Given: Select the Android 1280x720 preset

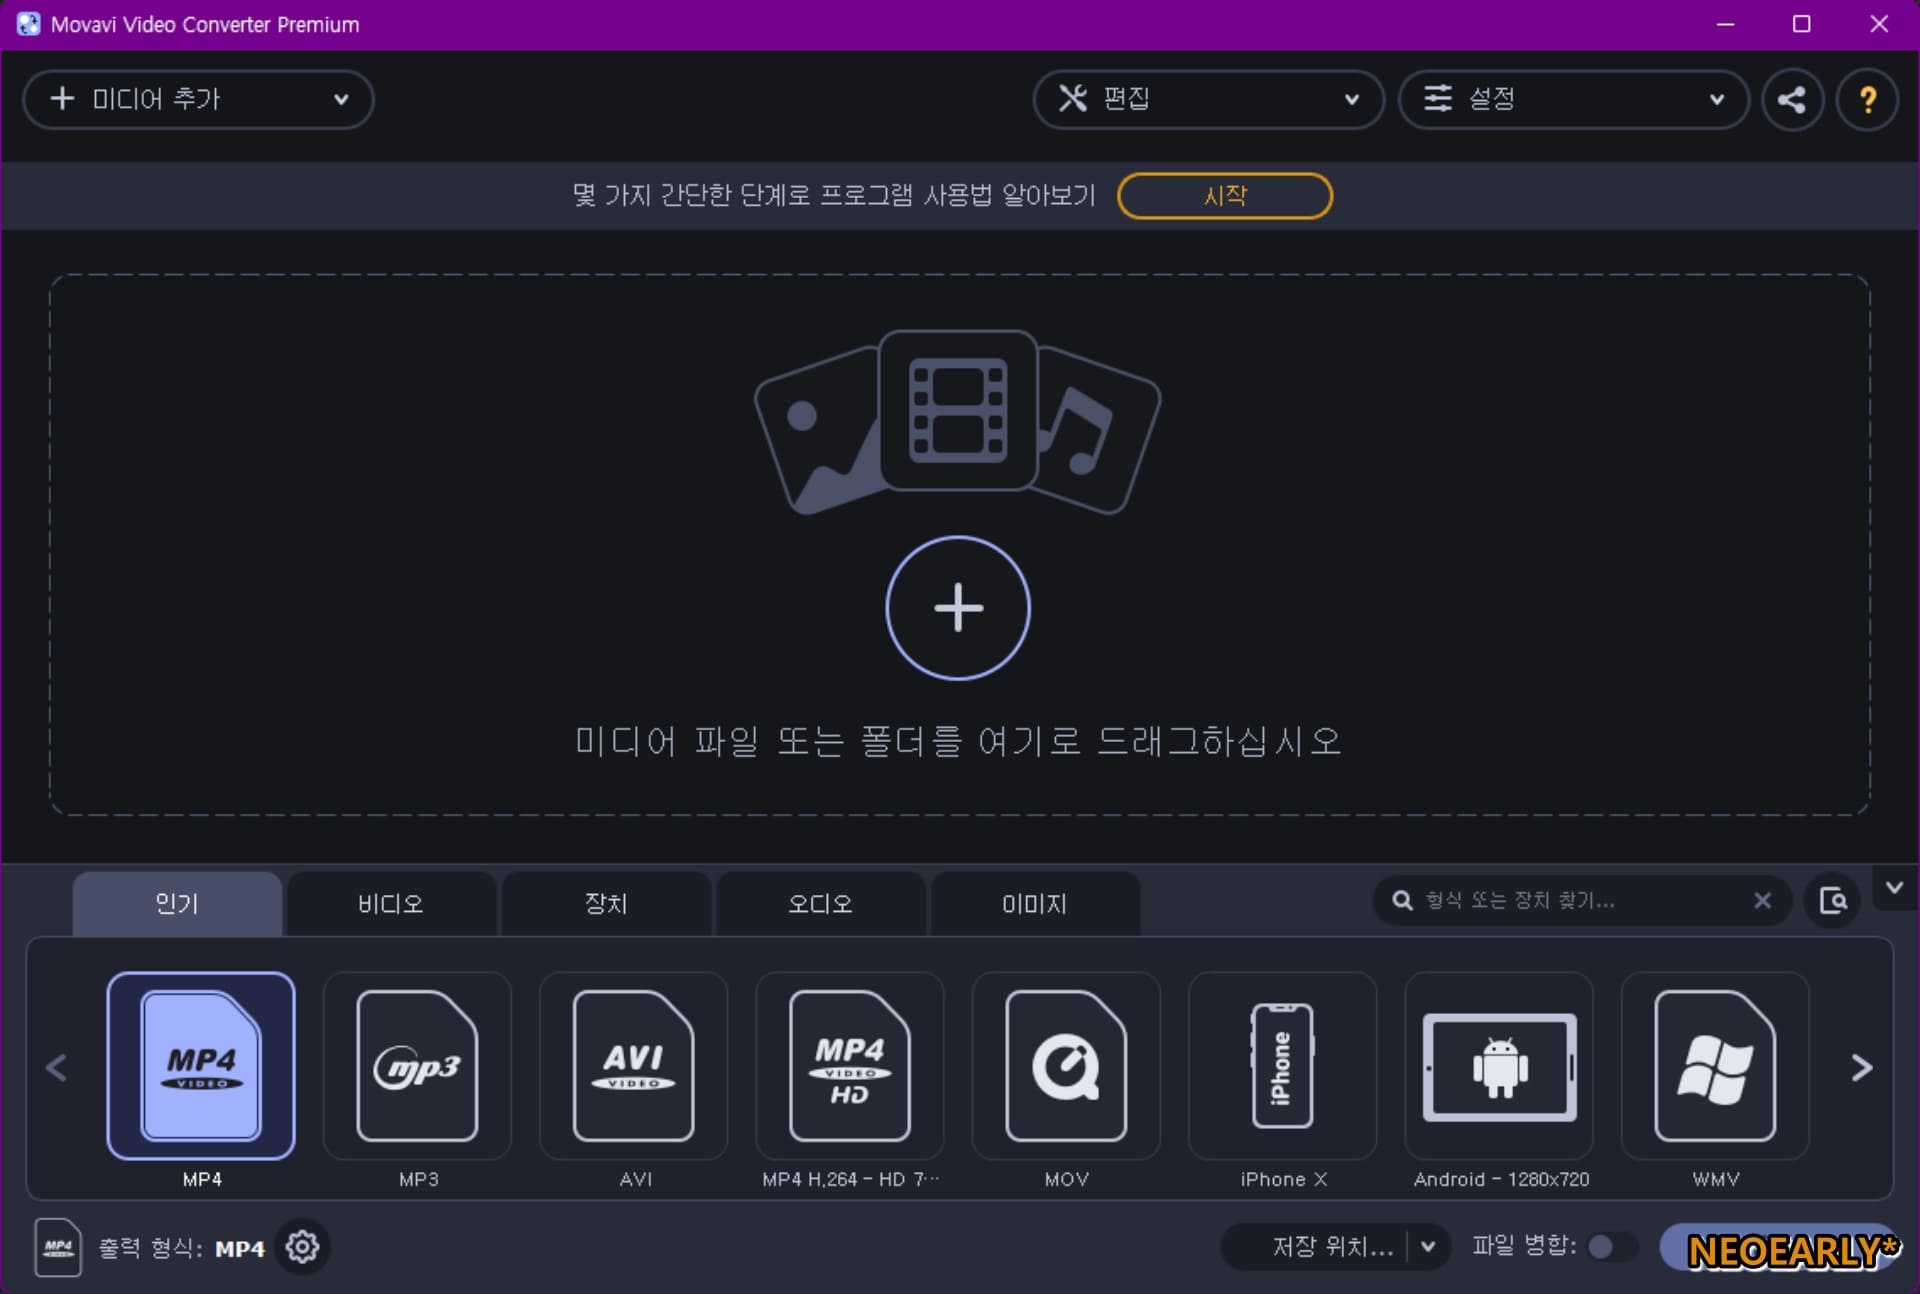Looking at the screenshot, I should [1499, 1066].
